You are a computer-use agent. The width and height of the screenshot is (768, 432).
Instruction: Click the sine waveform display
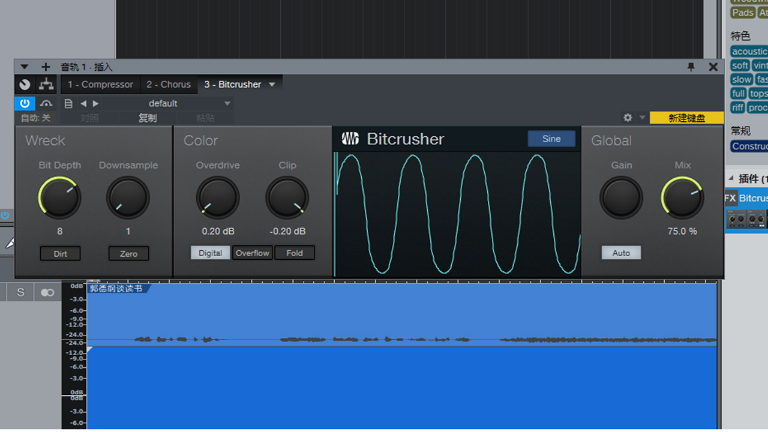click(x=456, y=215)
